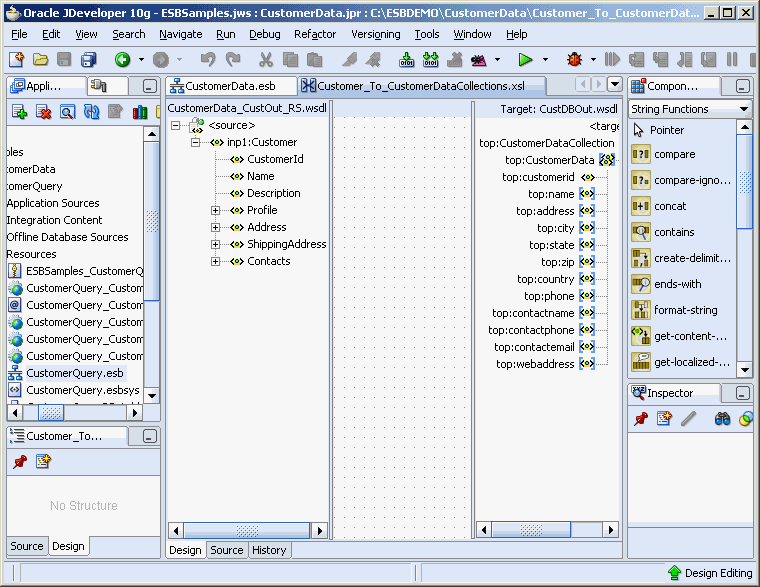This screenshot has height=587, width=760.
Task: Switch to Structure pane Source tab
Action: point(27,546)
